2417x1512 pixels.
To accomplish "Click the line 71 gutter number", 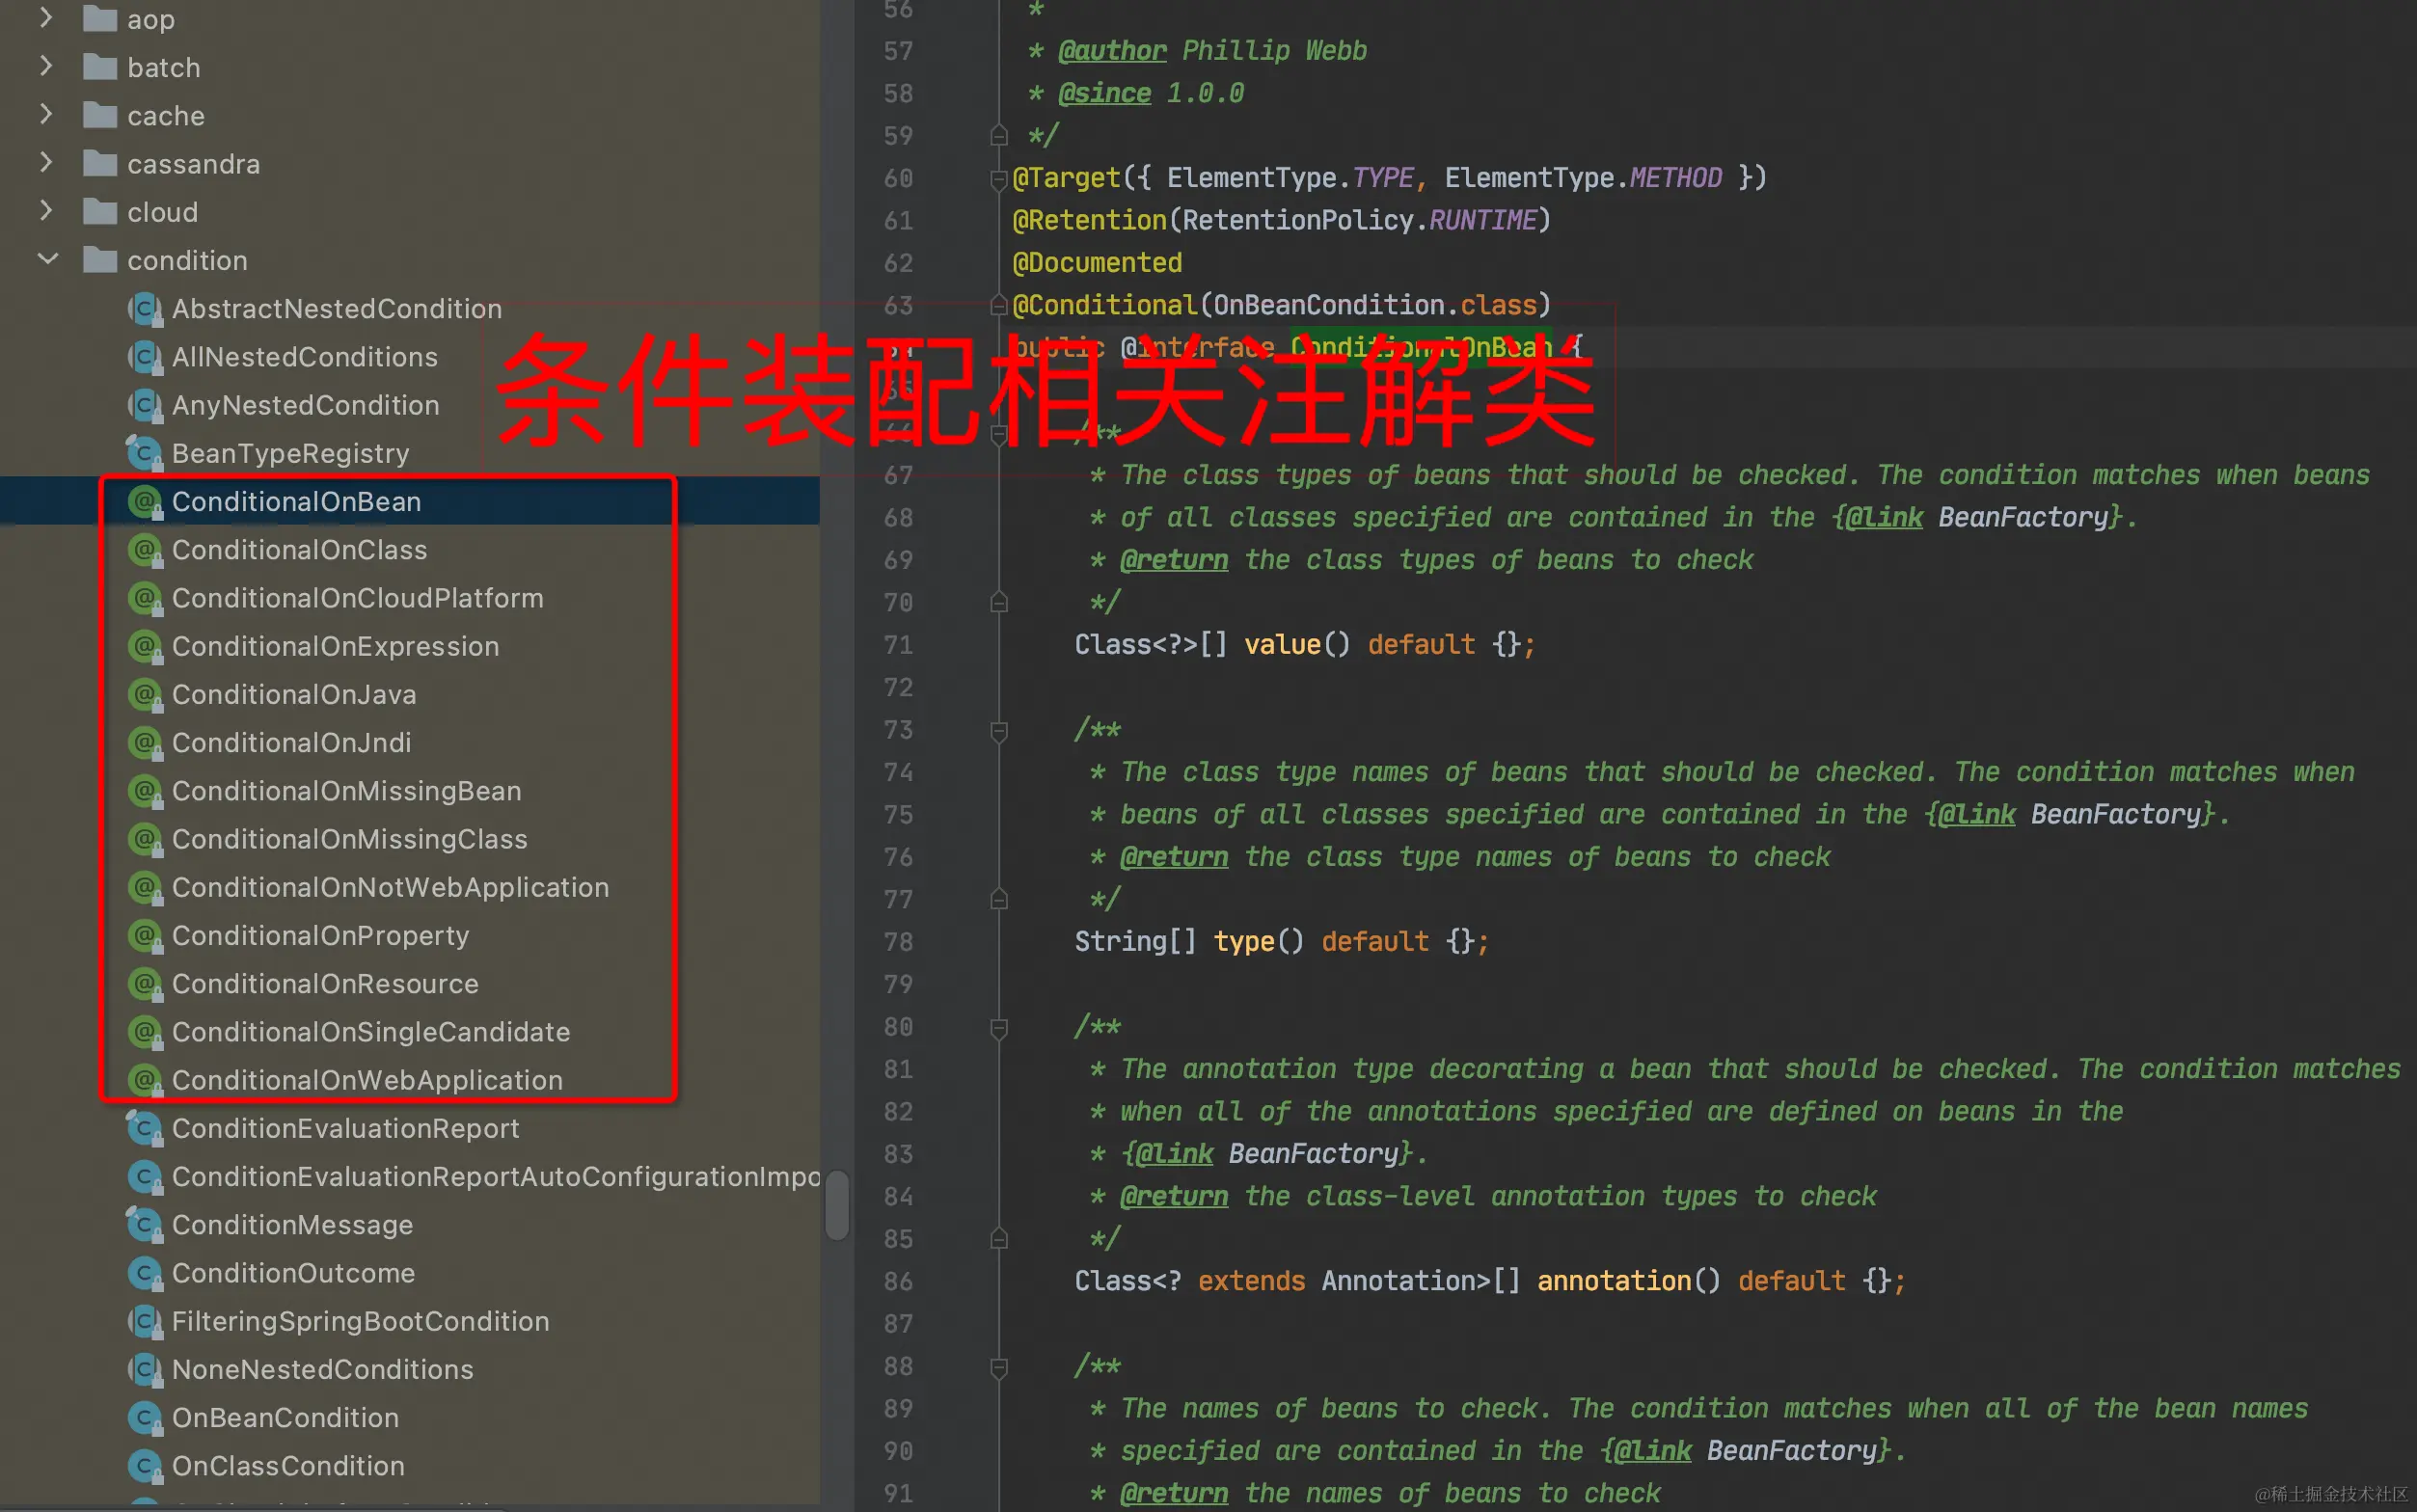I will click(x=897, y=645).
